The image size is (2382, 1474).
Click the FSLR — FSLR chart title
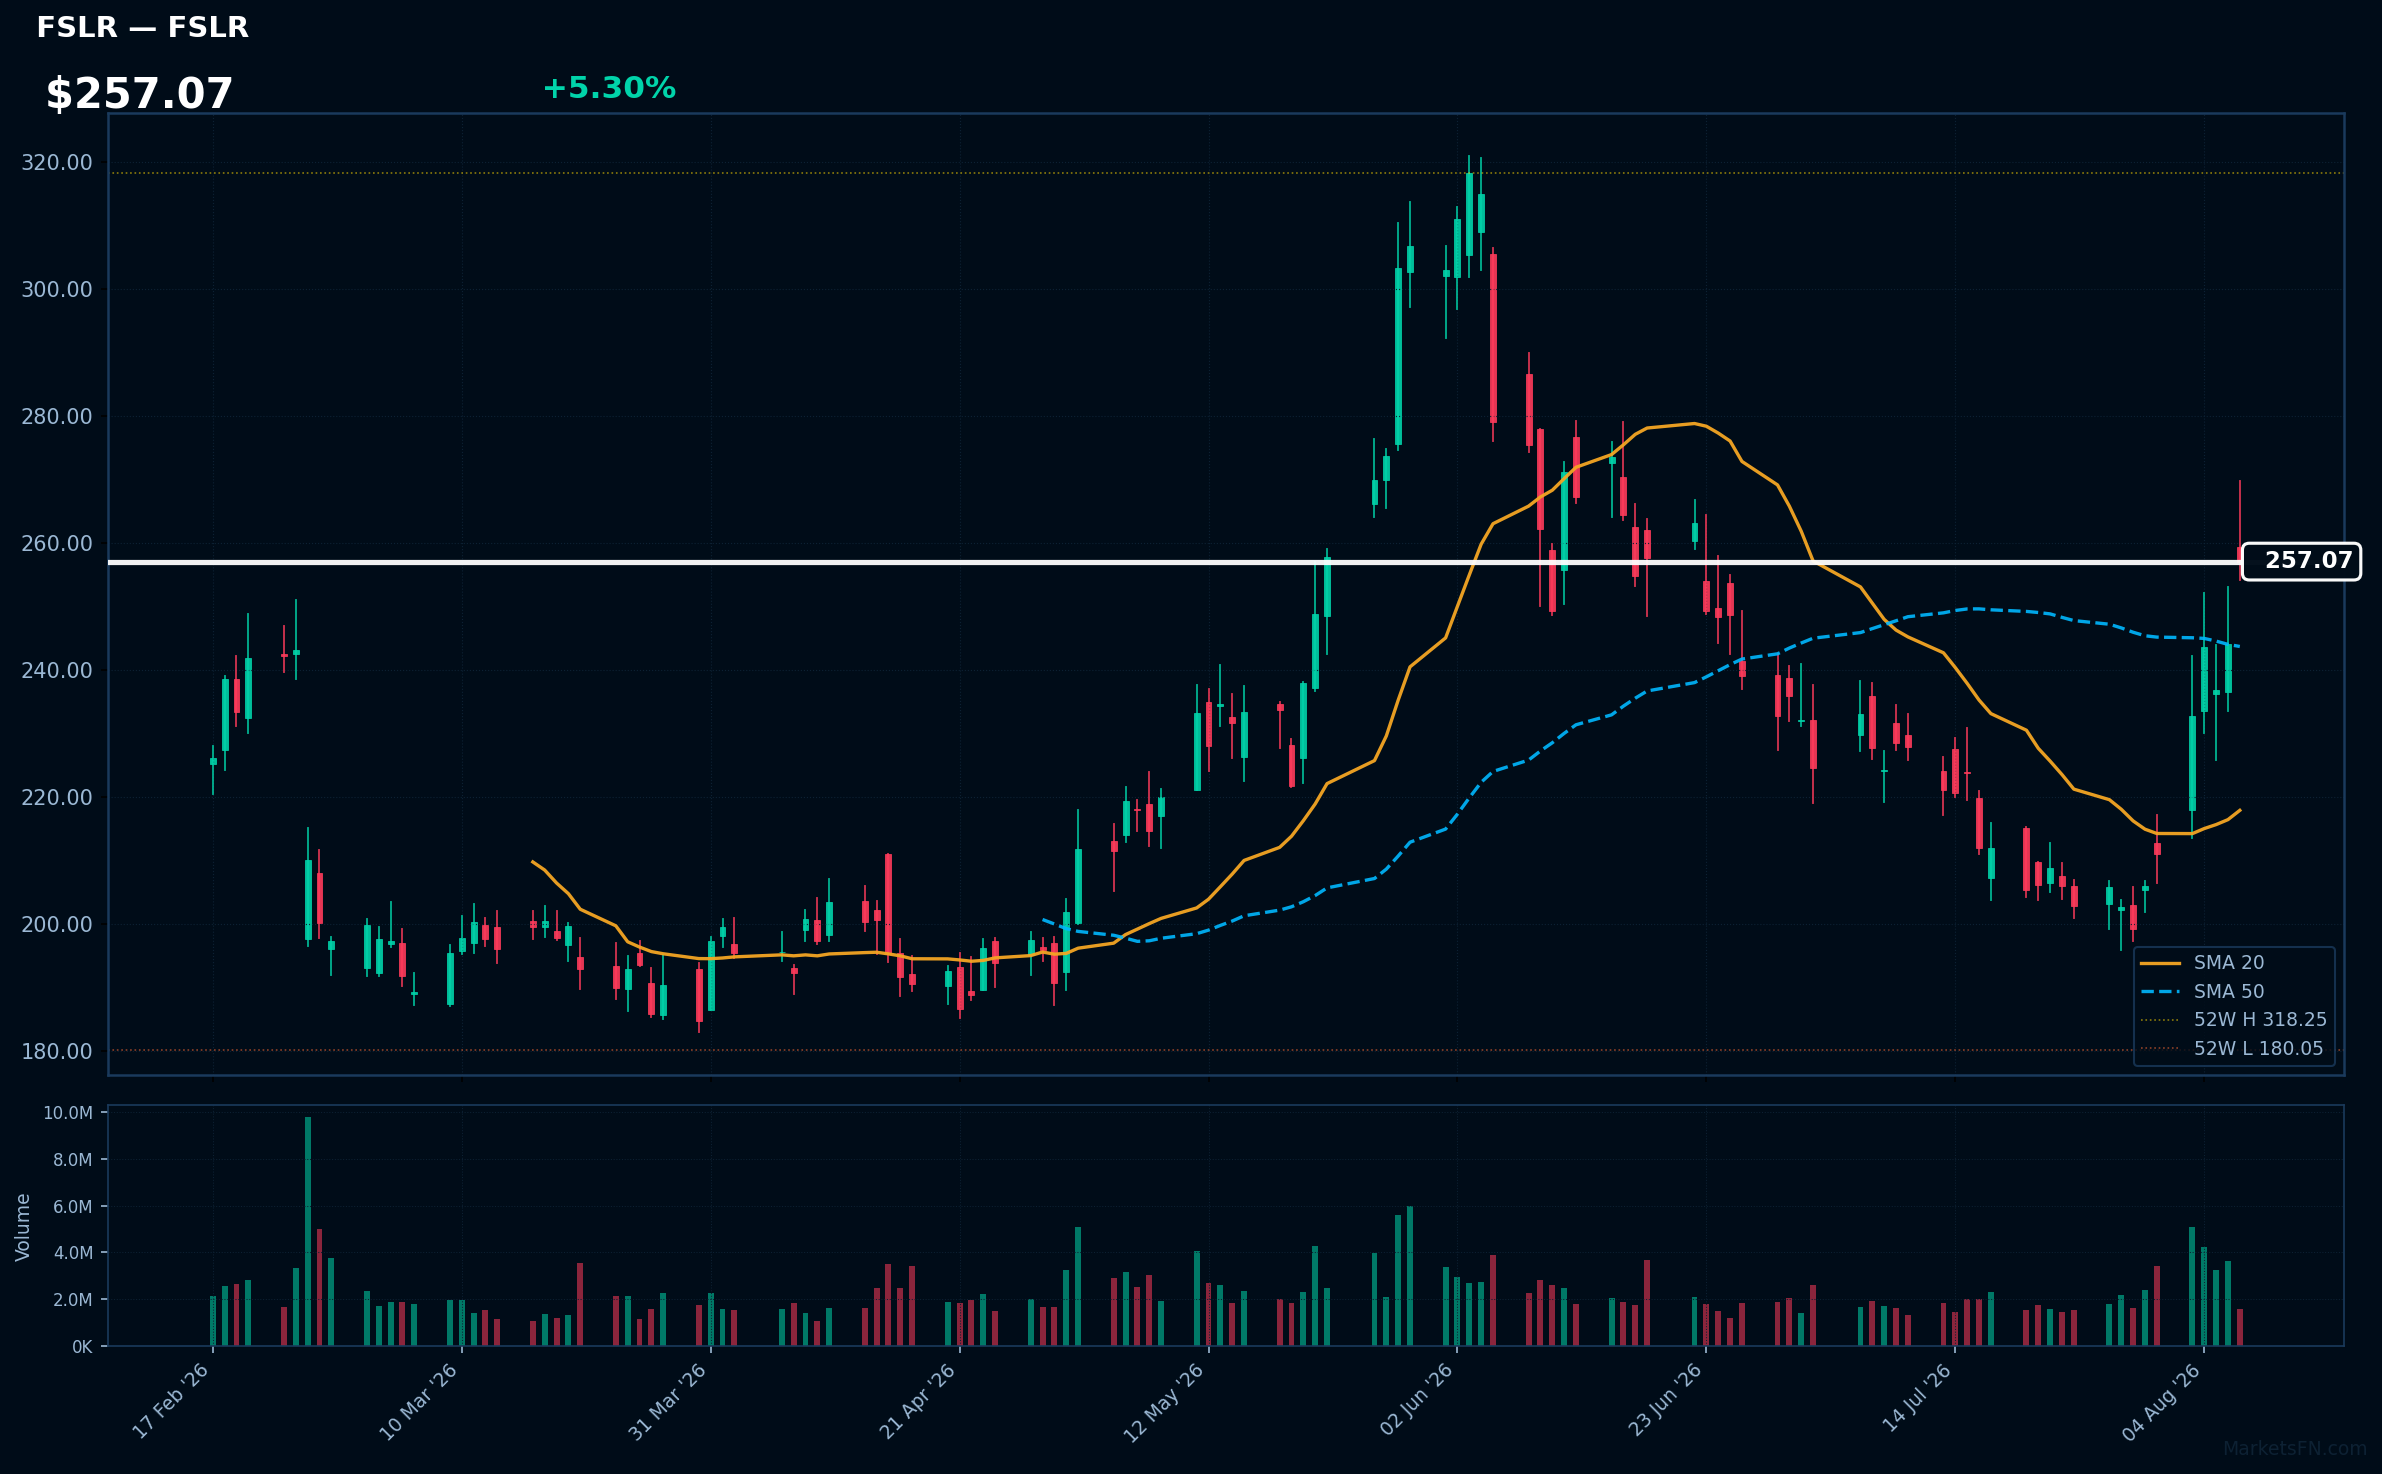pyautogui.click(x=142, y=28)
